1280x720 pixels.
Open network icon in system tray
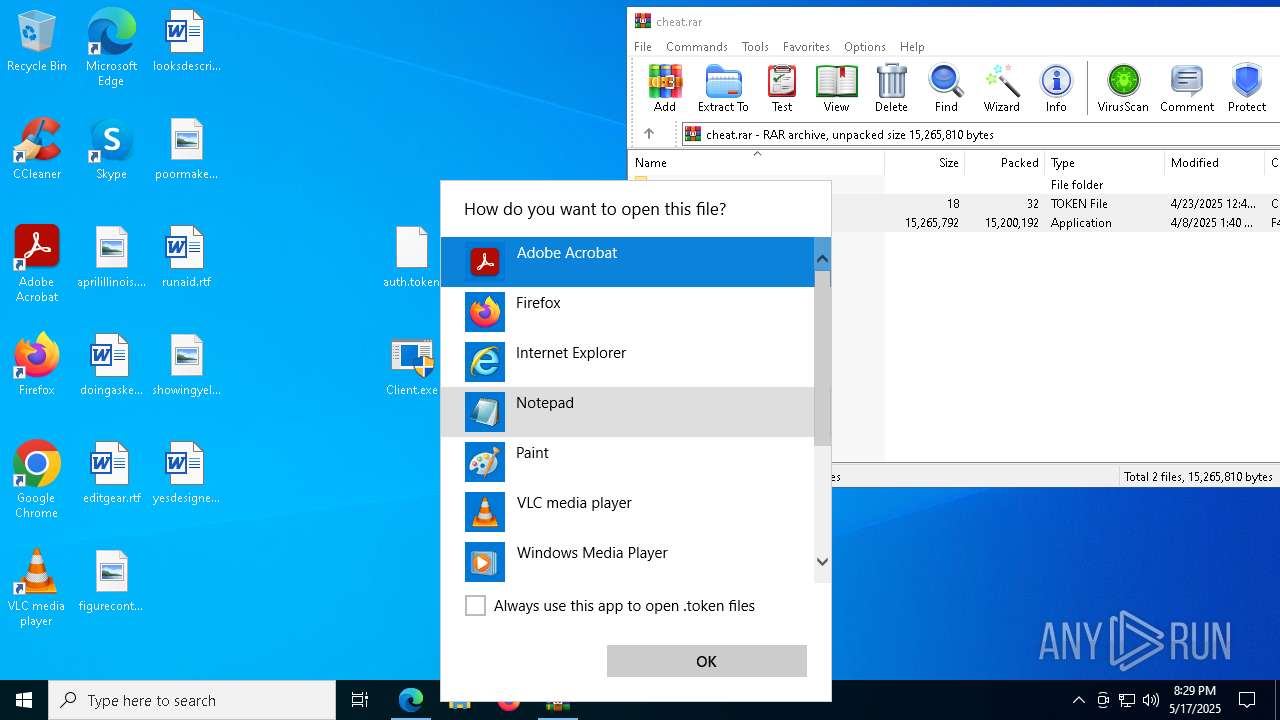pyautogui.click(x=1127, y=700)
